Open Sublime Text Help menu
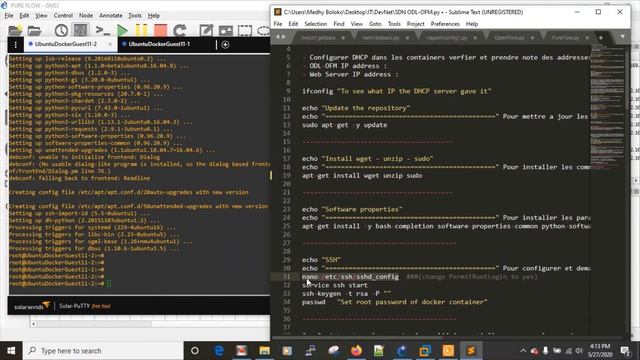This screenshot has height=360, width=640. (472, 24)
